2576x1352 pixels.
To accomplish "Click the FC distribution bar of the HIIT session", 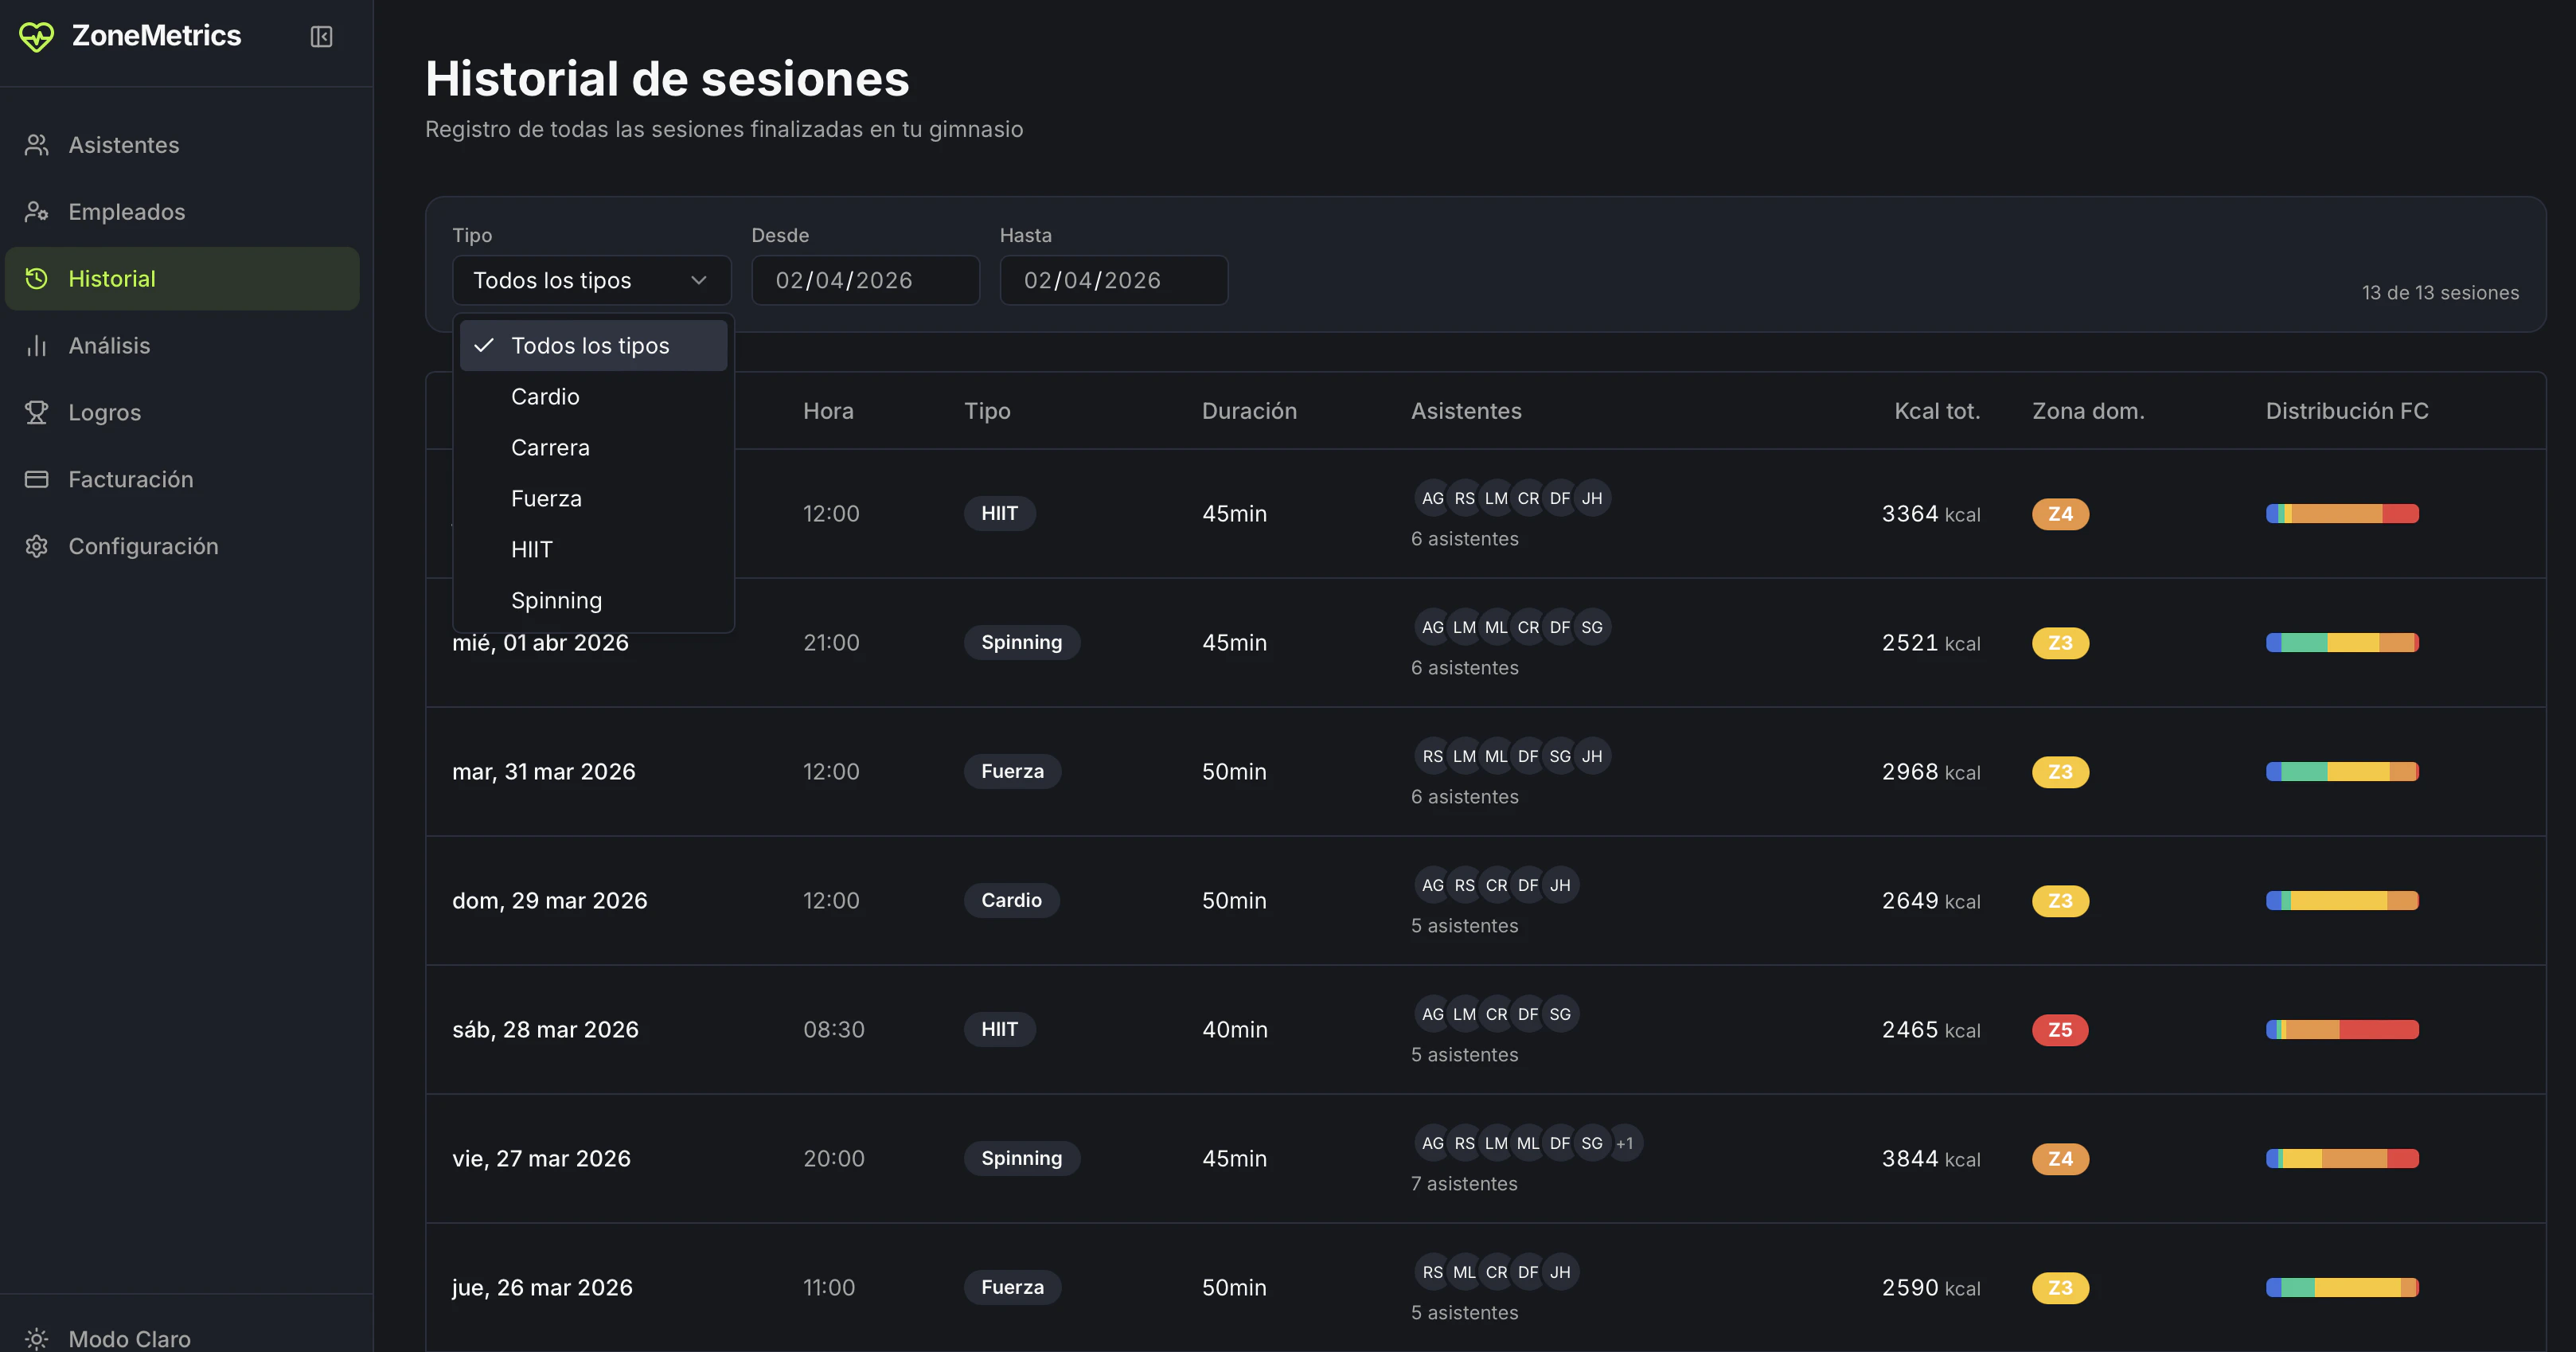I will pos(2342,513).
